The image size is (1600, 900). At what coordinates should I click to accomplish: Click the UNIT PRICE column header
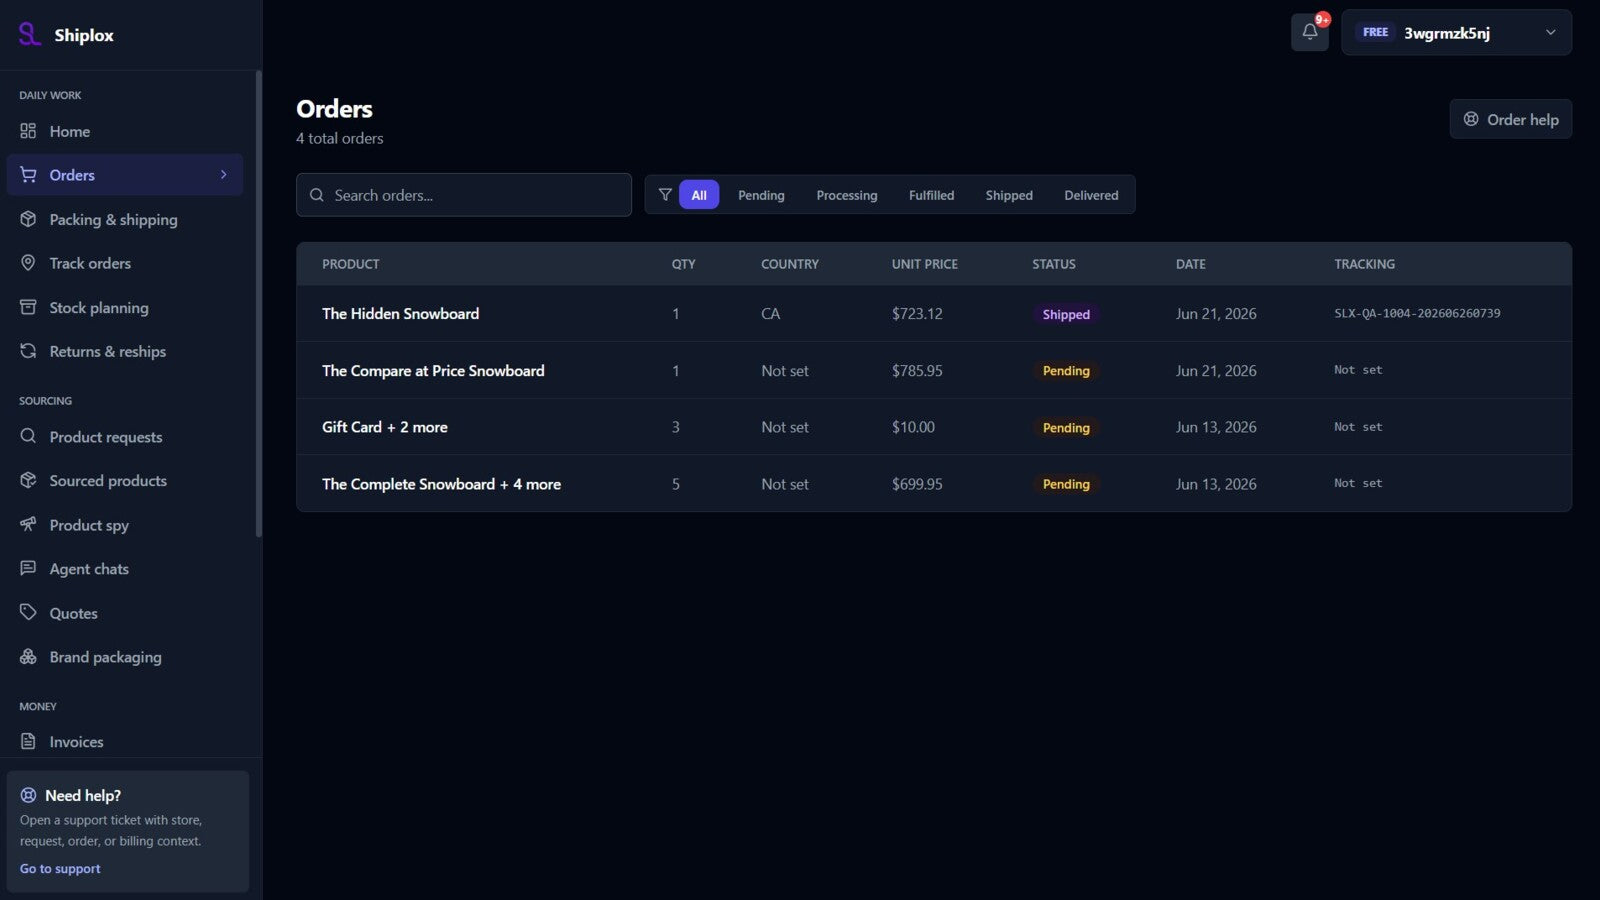(x=925, y=264)
